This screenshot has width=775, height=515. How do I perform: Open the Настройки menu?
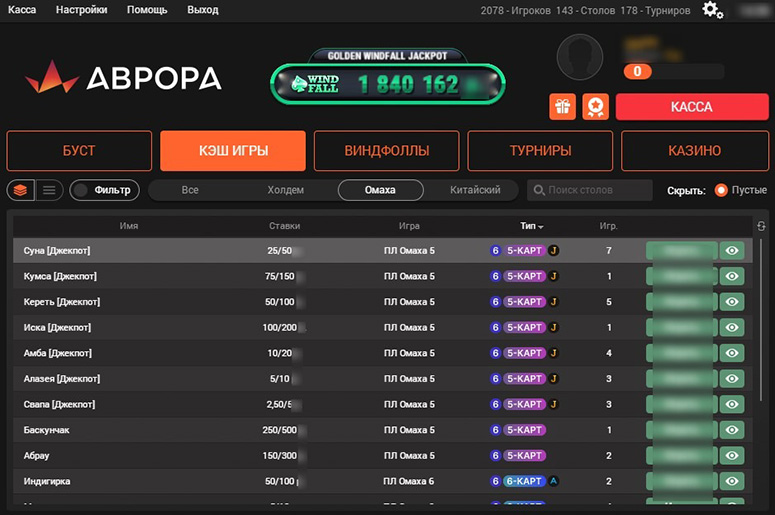82,10
